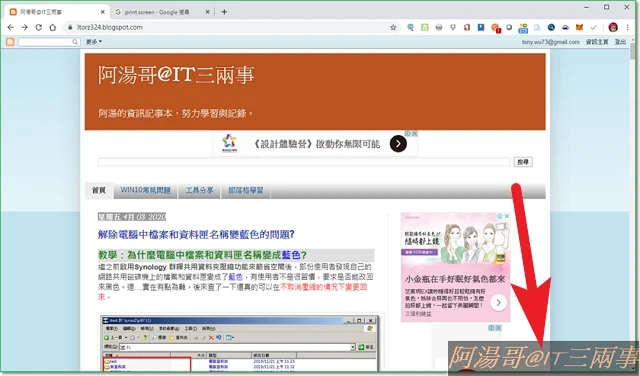
Task: Go back with the browser back arrow
Action: (11, 27)
